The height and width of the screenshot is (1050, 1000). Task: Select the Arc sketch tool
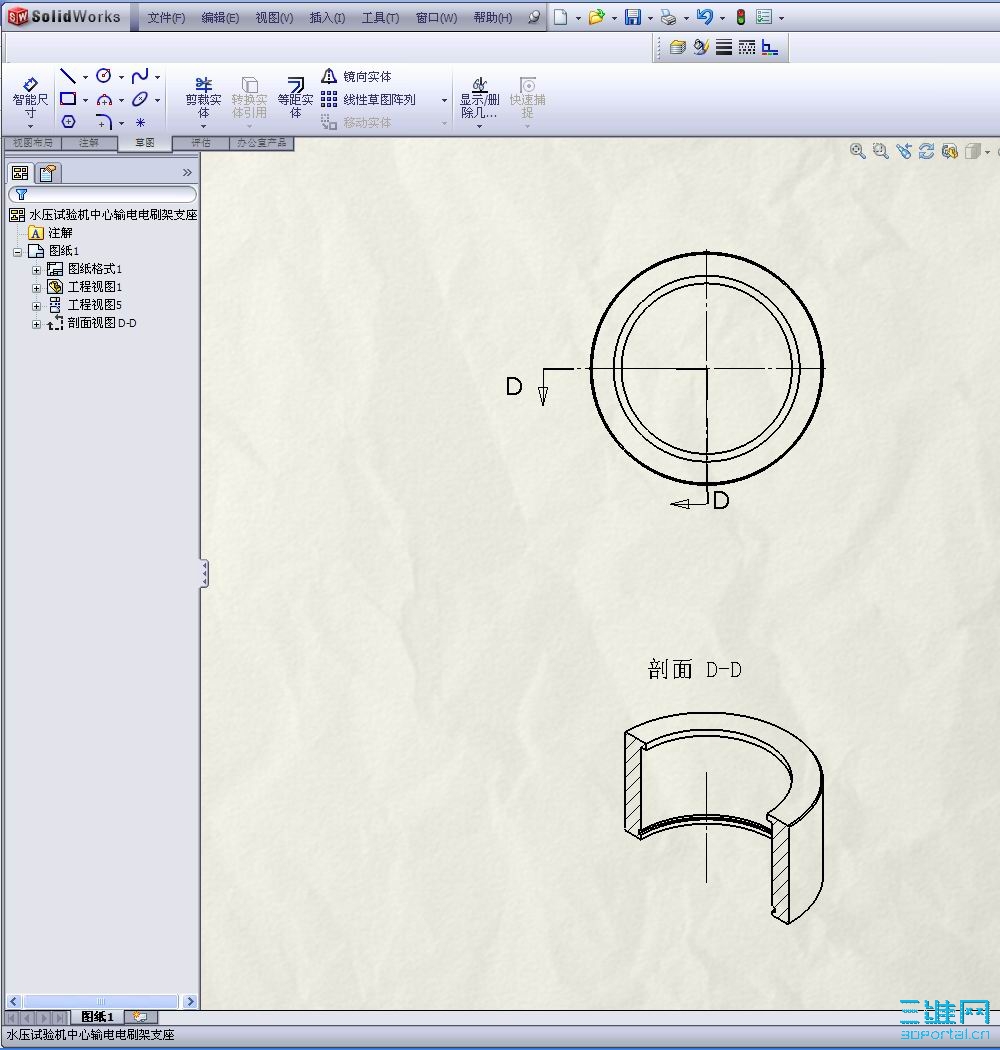[104, 100]
